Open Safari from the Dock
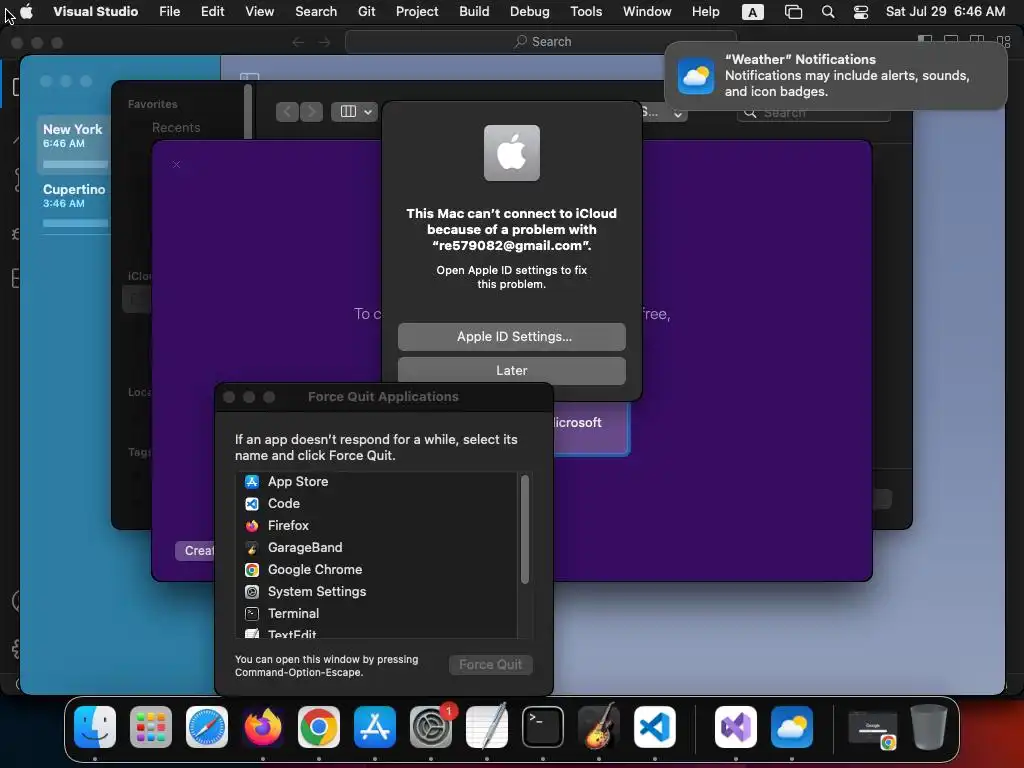Image resolution: width=1024 pixels, height=768 pixels. [207, 727]
